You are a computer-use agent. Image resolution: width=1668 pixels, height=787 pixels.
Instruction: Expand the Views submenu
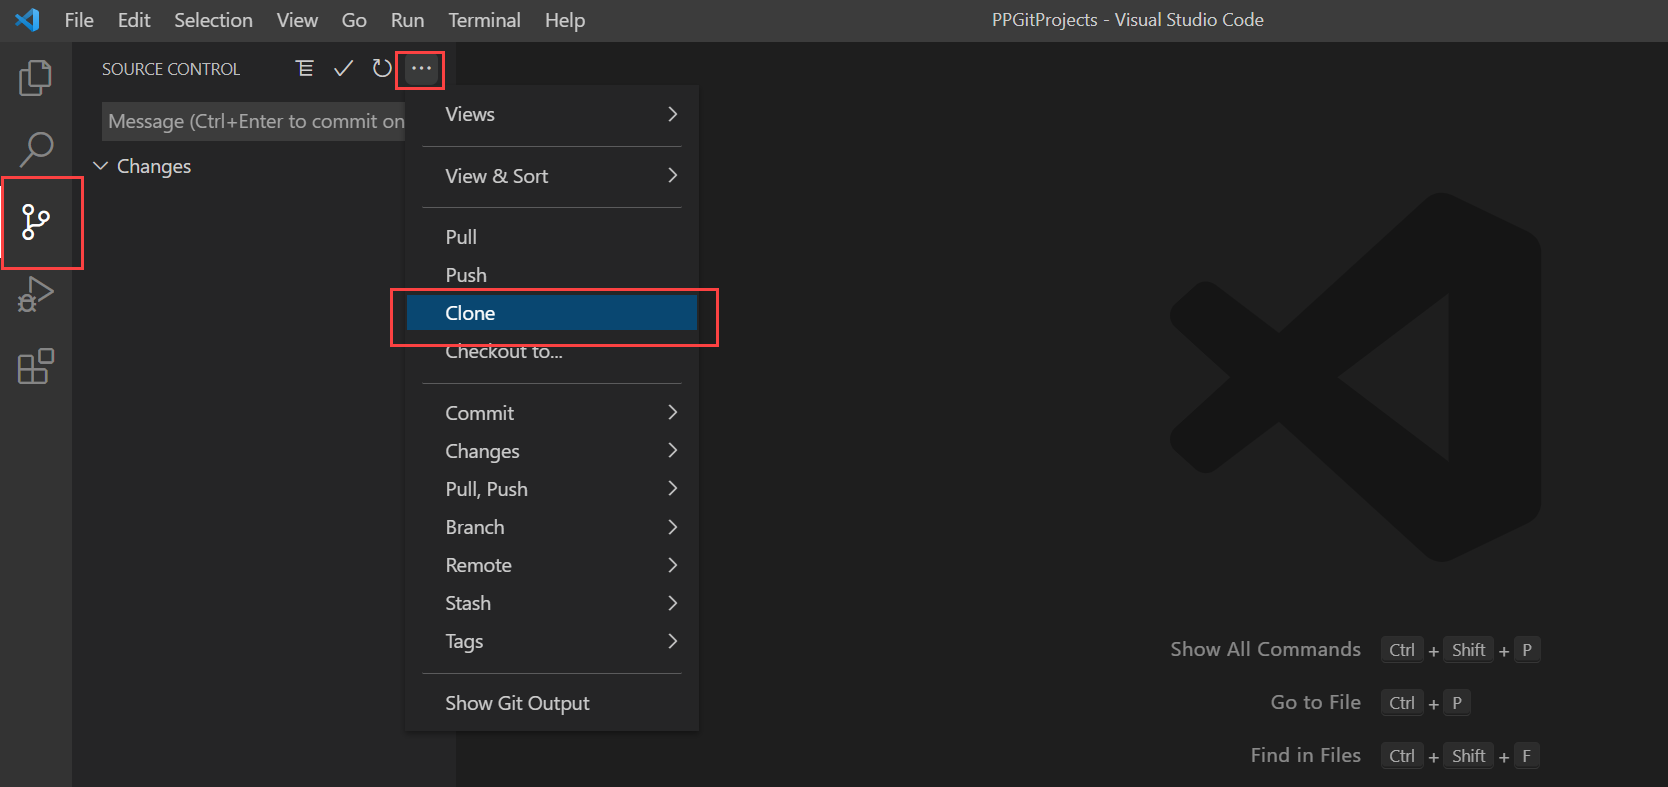coord(552,114)
